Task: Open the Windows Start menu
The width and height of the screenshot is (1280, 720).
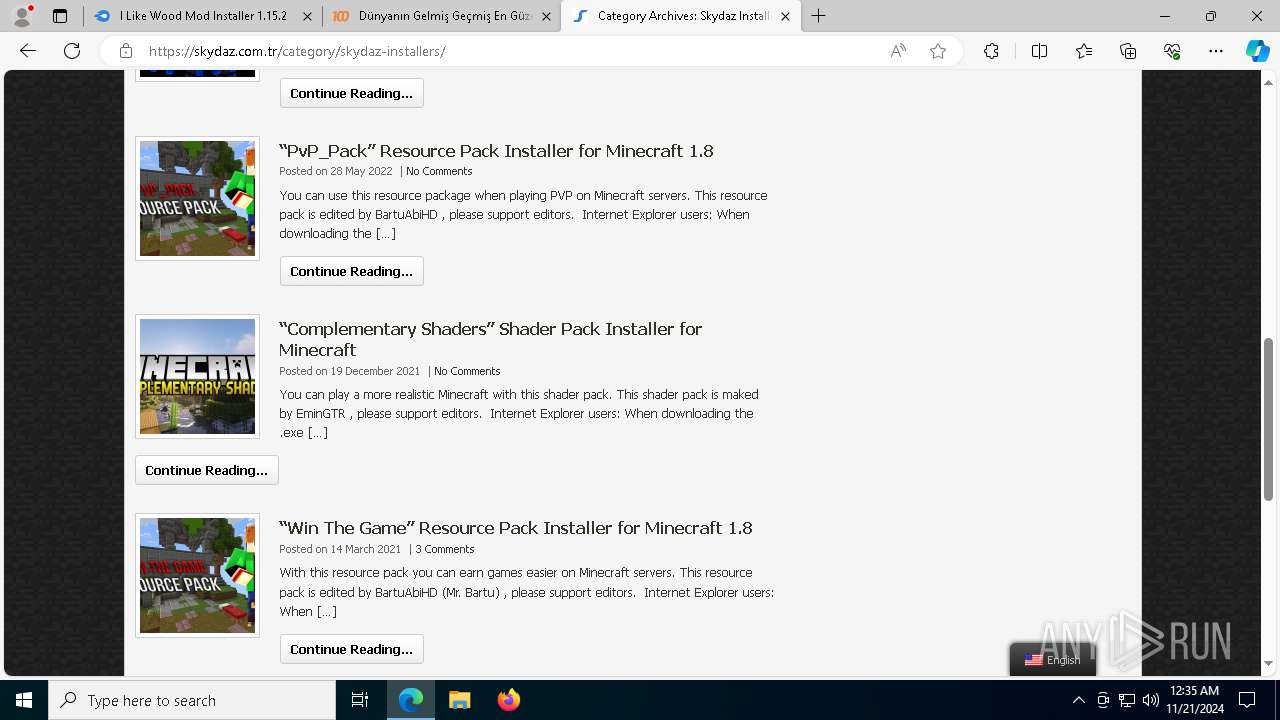Action: (x=24, y=700)
